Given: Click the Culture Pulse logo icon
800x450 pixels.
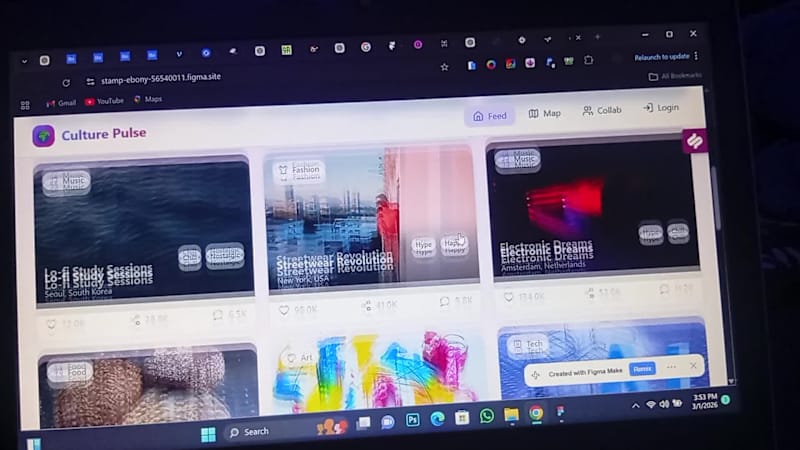Looking at the screenshot, I should [x=43, y=136].
